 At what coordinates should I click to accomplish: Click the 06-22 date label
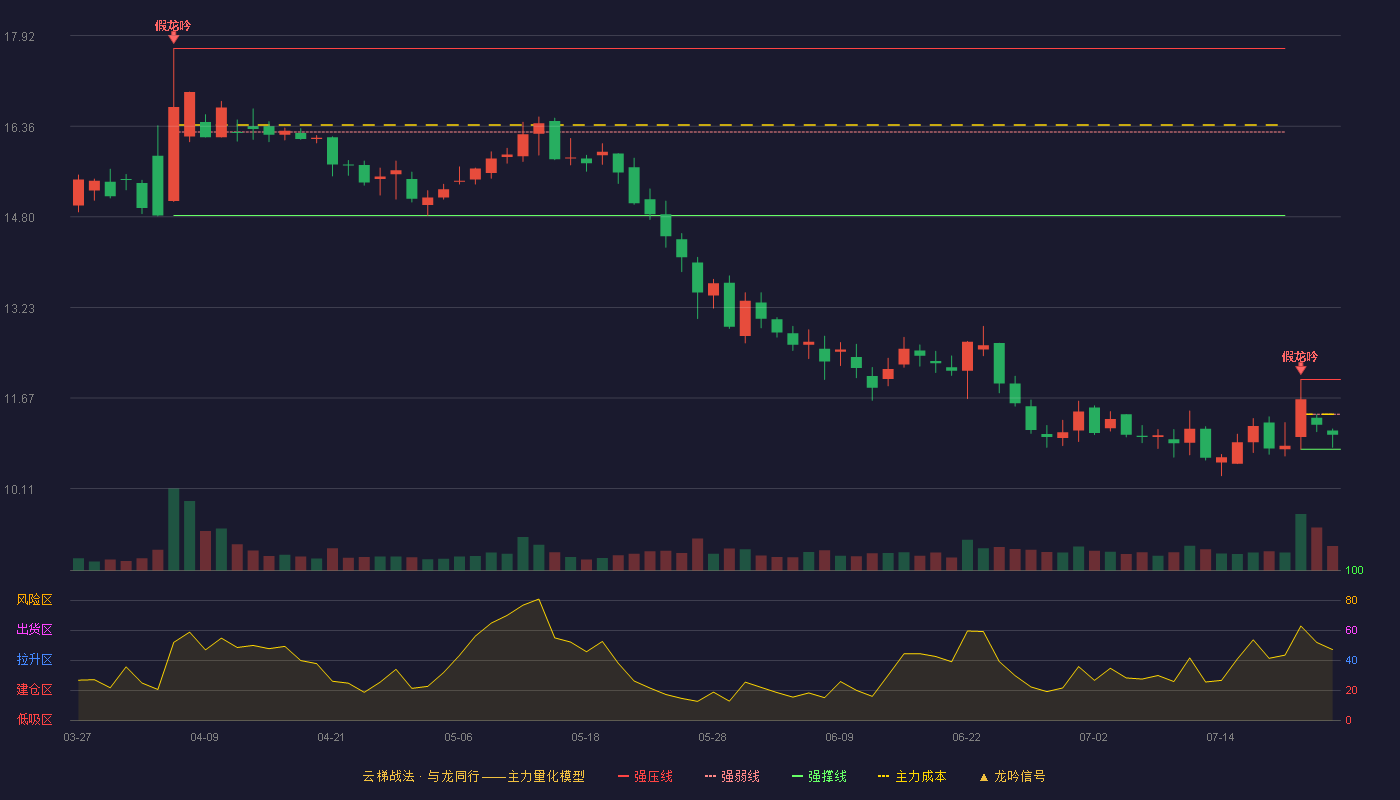tap(966, 737)
